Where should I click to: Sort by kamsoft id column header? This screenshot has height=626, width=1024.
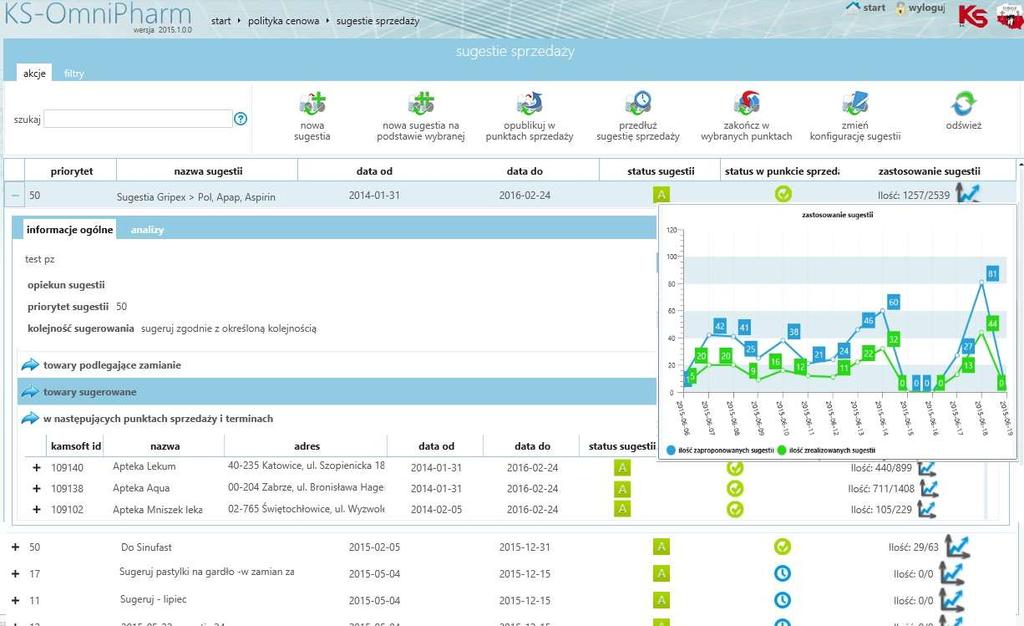[x=76, y=446]
